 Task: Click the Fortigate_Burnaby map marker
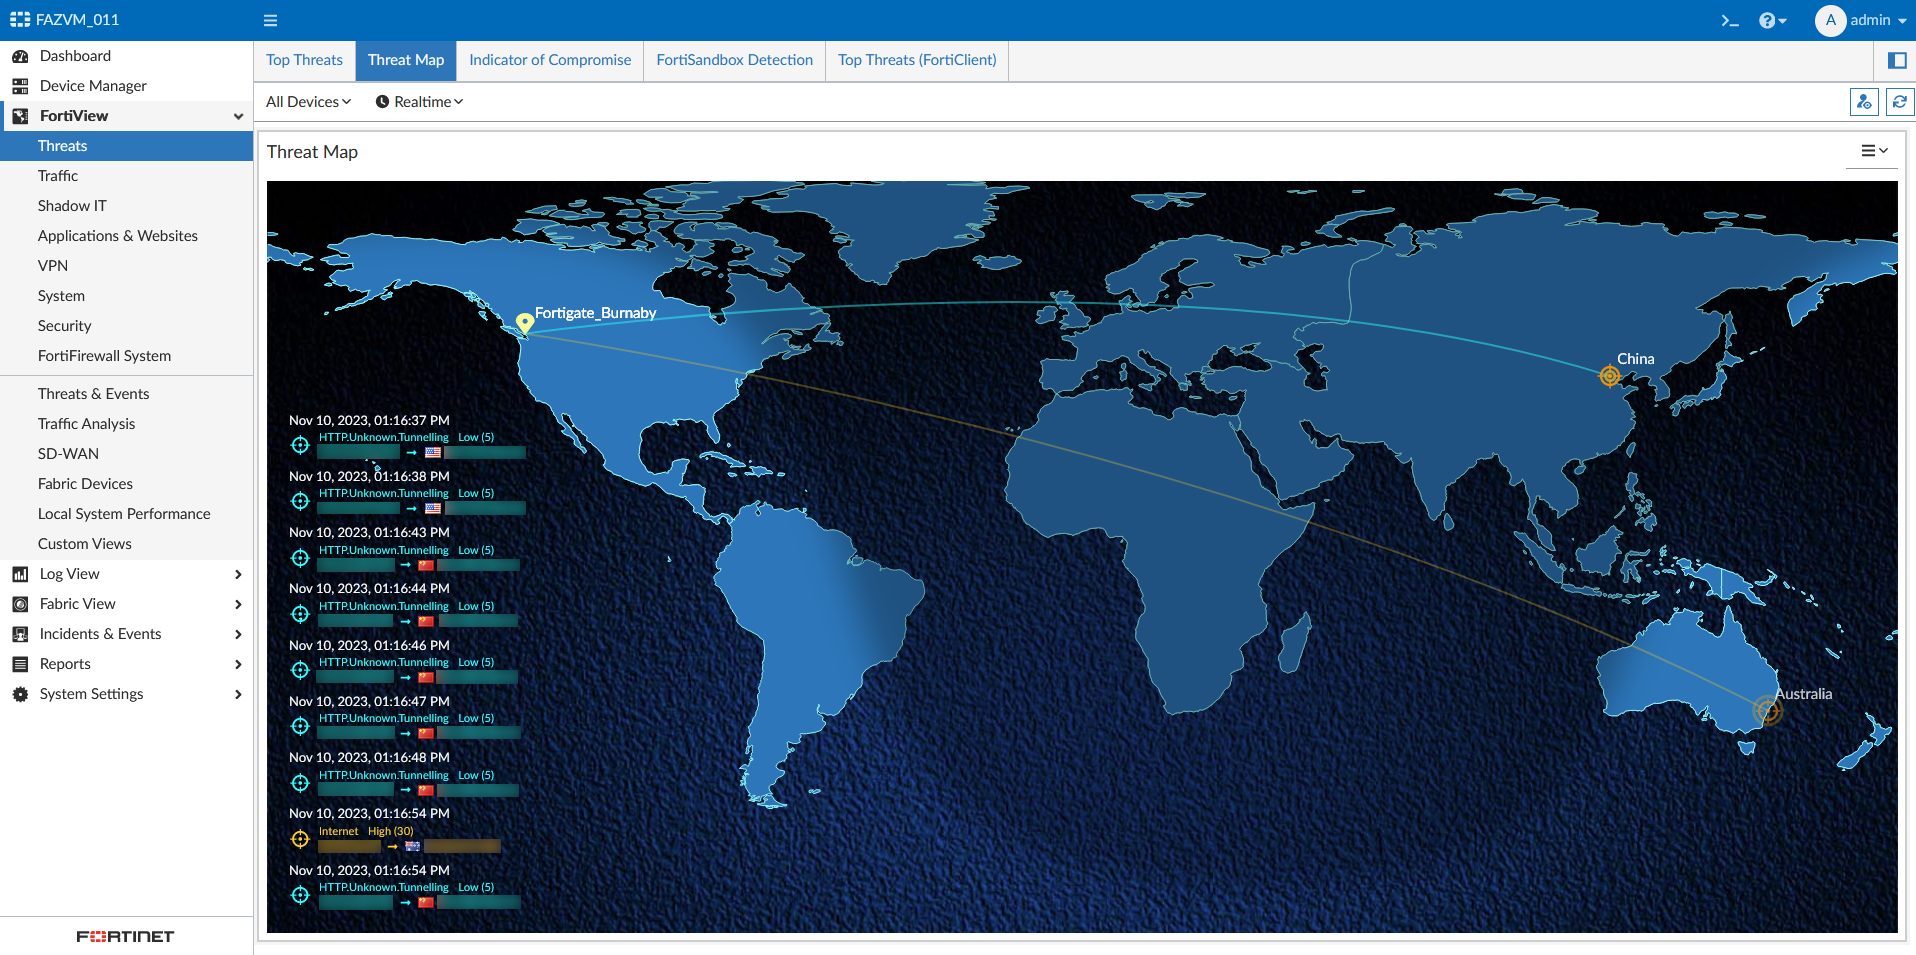tap(524, 322)
